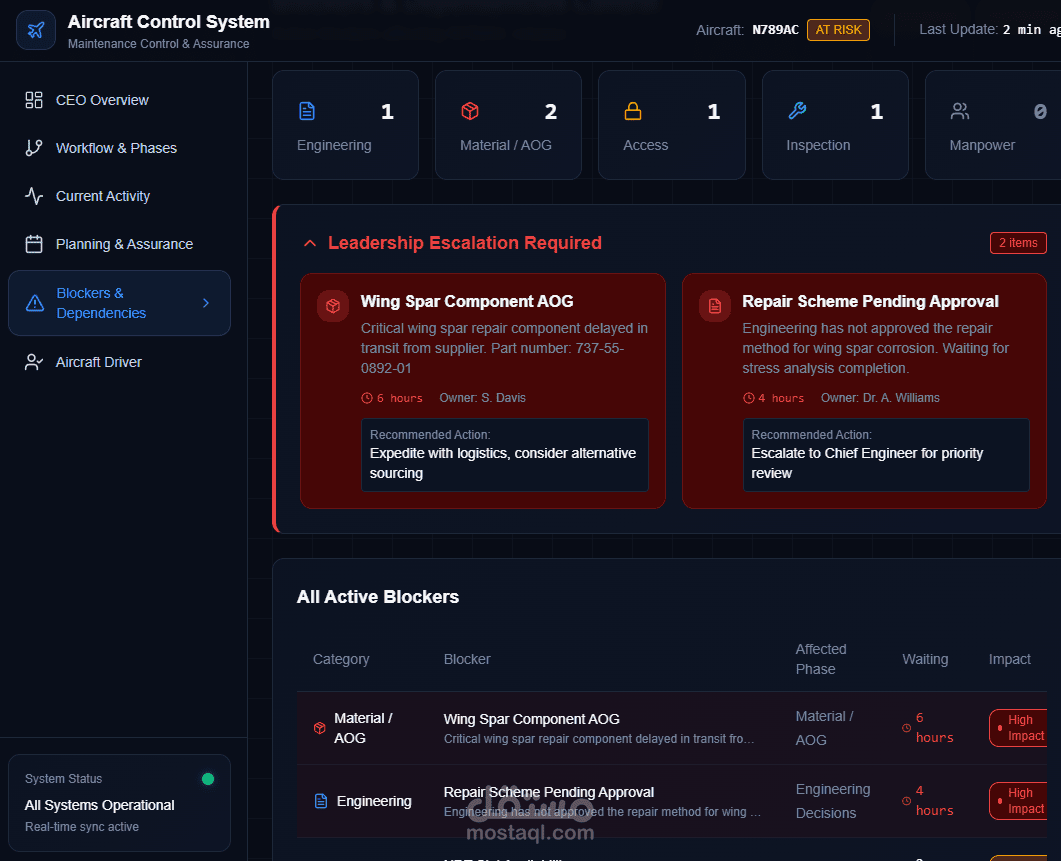This screenshot has width=1061, height=861.
Task: Click the Current Activity pulse icon
Action: coord(34,196)
